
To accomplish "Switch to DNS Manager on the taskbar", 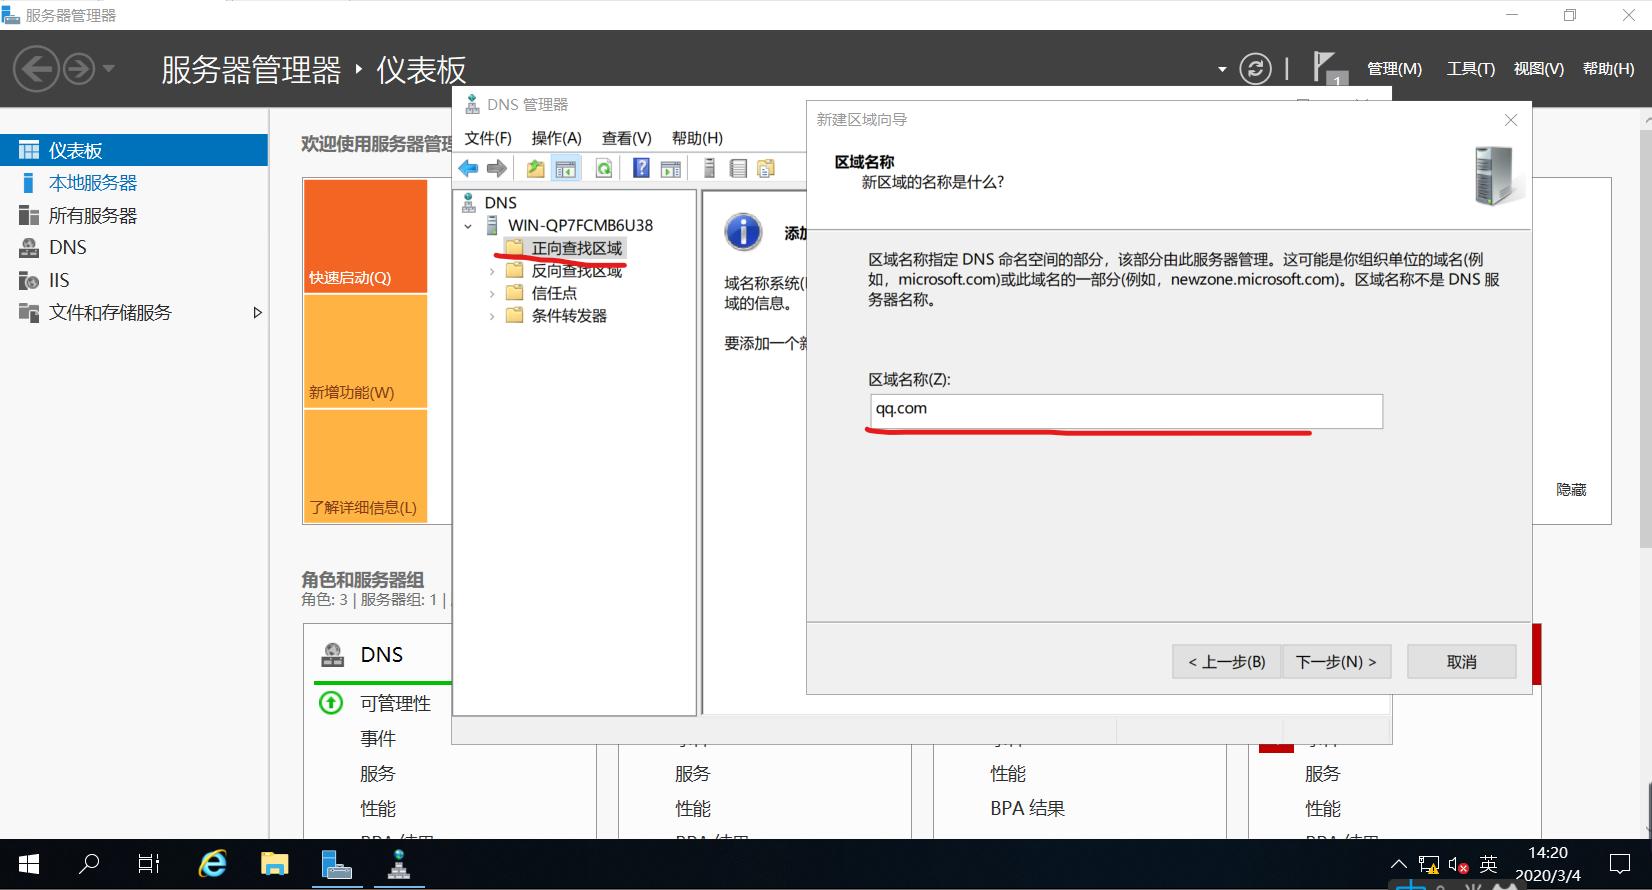I will pos(398,864).
